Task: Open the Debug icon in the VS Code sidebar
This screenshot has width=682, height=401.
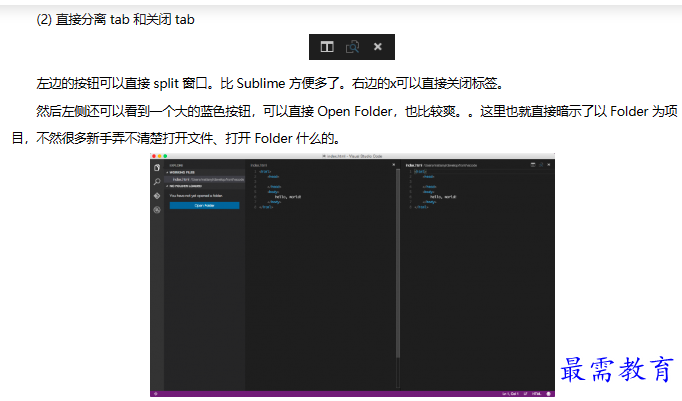Action: click(157, 210)
